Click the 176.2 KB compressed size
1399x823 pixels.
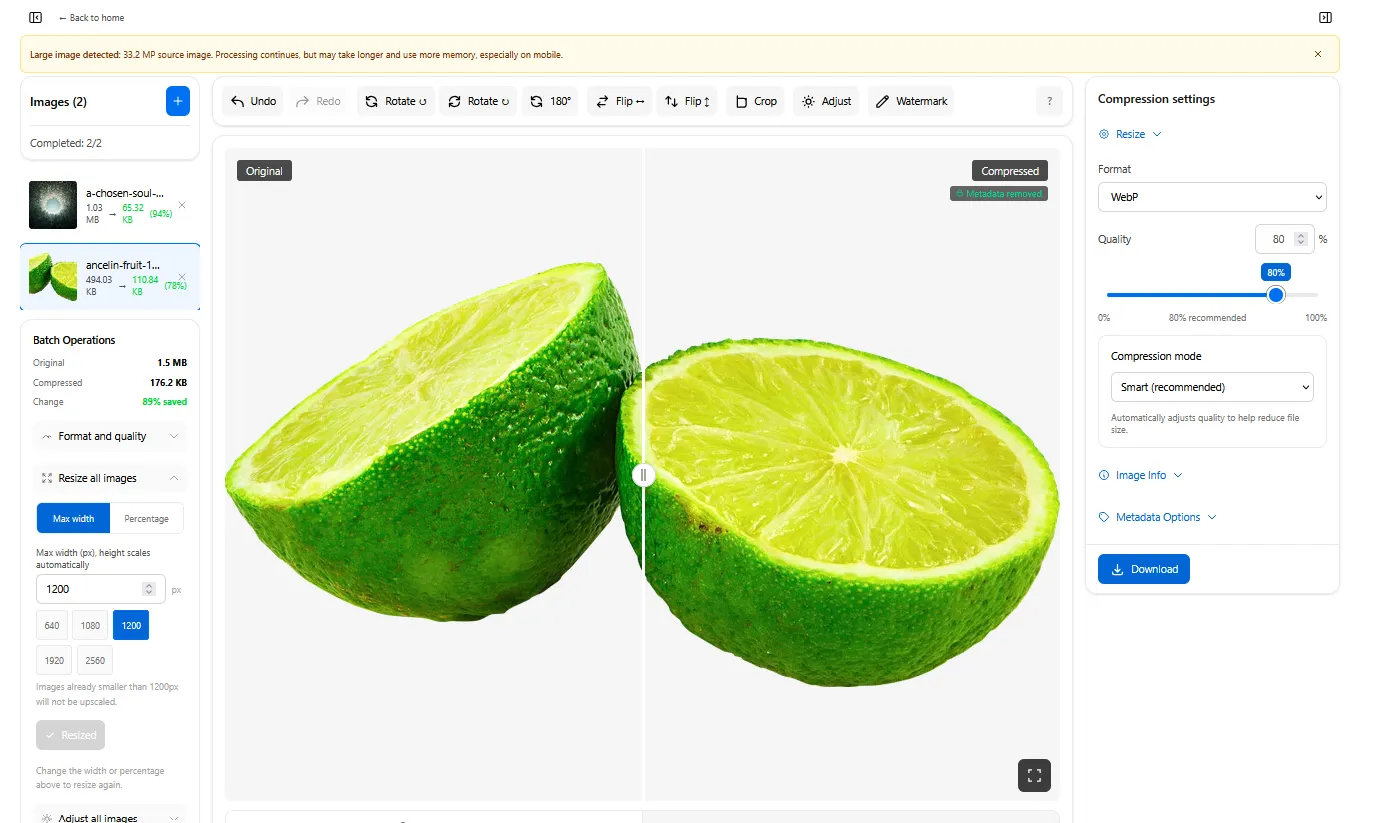point(169,383)
